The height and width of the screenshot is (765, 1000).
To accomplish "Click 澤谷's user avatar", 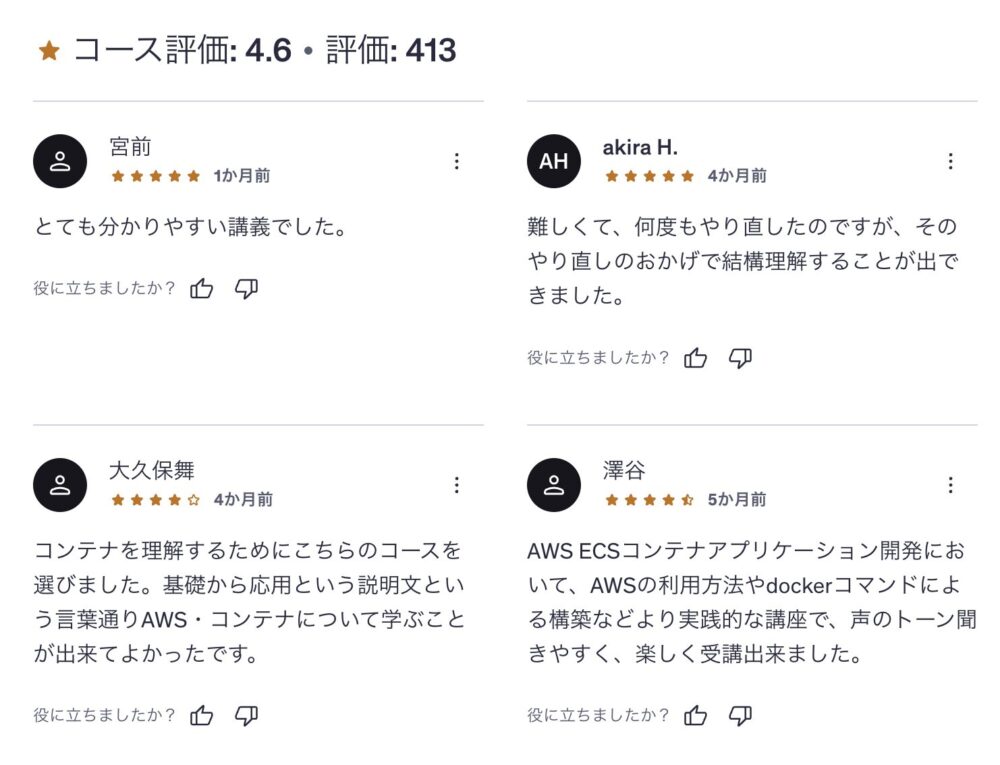I will pyautogui.click(x=553, y=485).
